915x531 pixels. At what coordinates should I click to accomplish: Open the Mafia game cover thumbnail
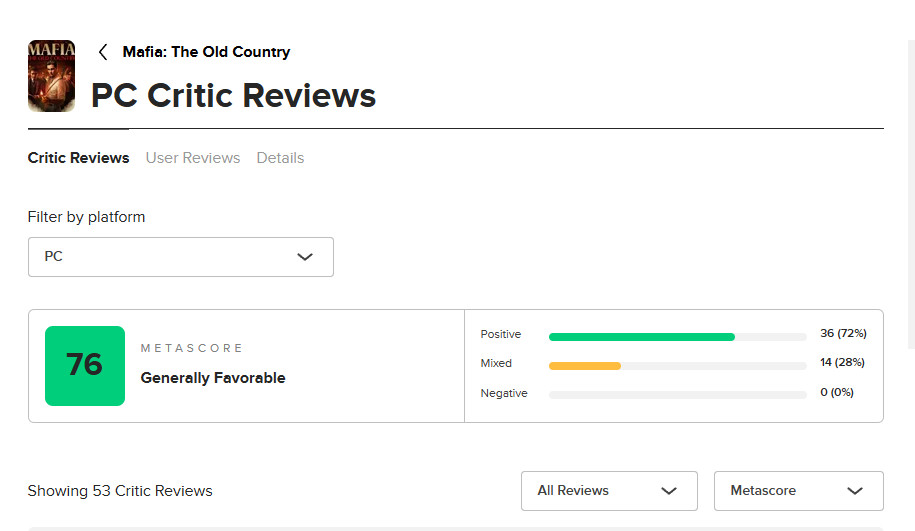coord(51,76)
